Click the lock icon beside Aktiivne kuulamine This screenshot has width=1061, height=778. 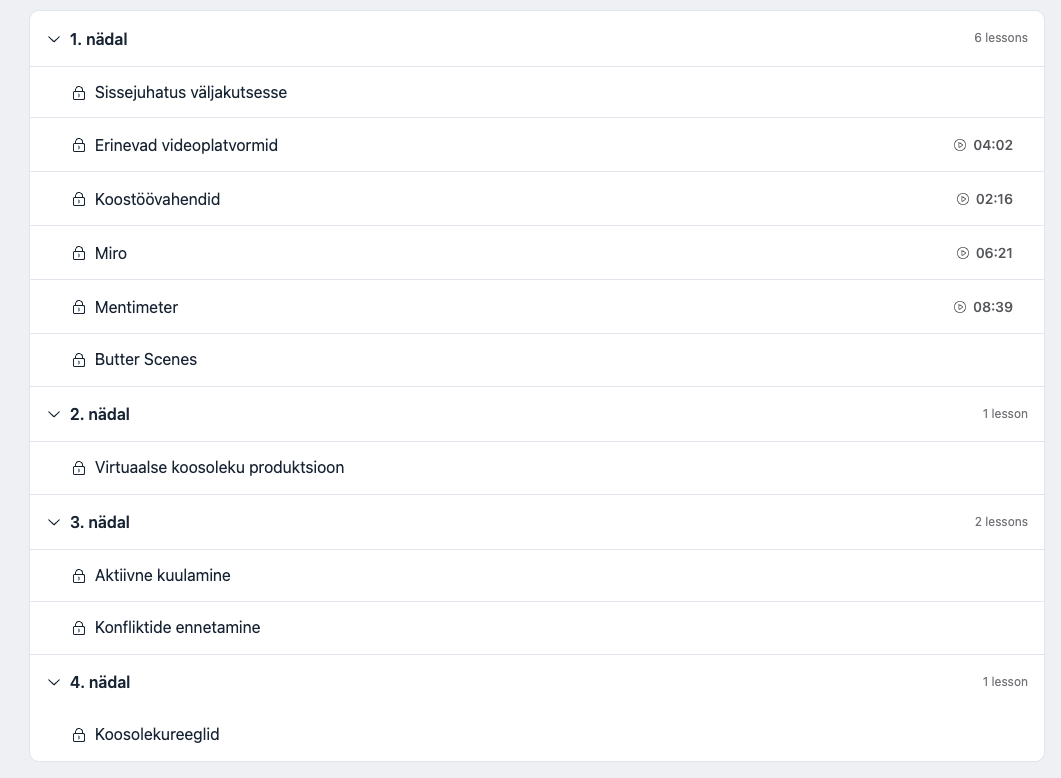(79, 576)
